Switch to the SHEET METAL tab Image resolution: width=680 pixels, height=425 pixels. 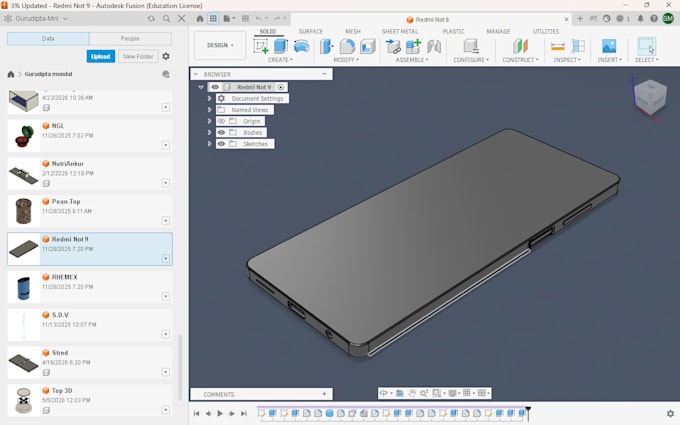coord(400,31)
